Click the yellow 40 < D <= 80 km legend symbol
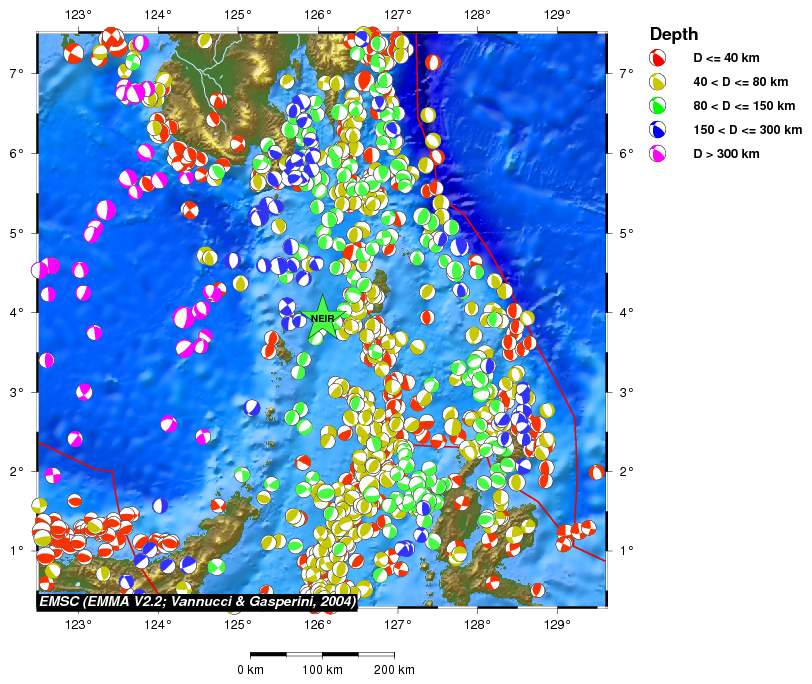 pos(657,82)
